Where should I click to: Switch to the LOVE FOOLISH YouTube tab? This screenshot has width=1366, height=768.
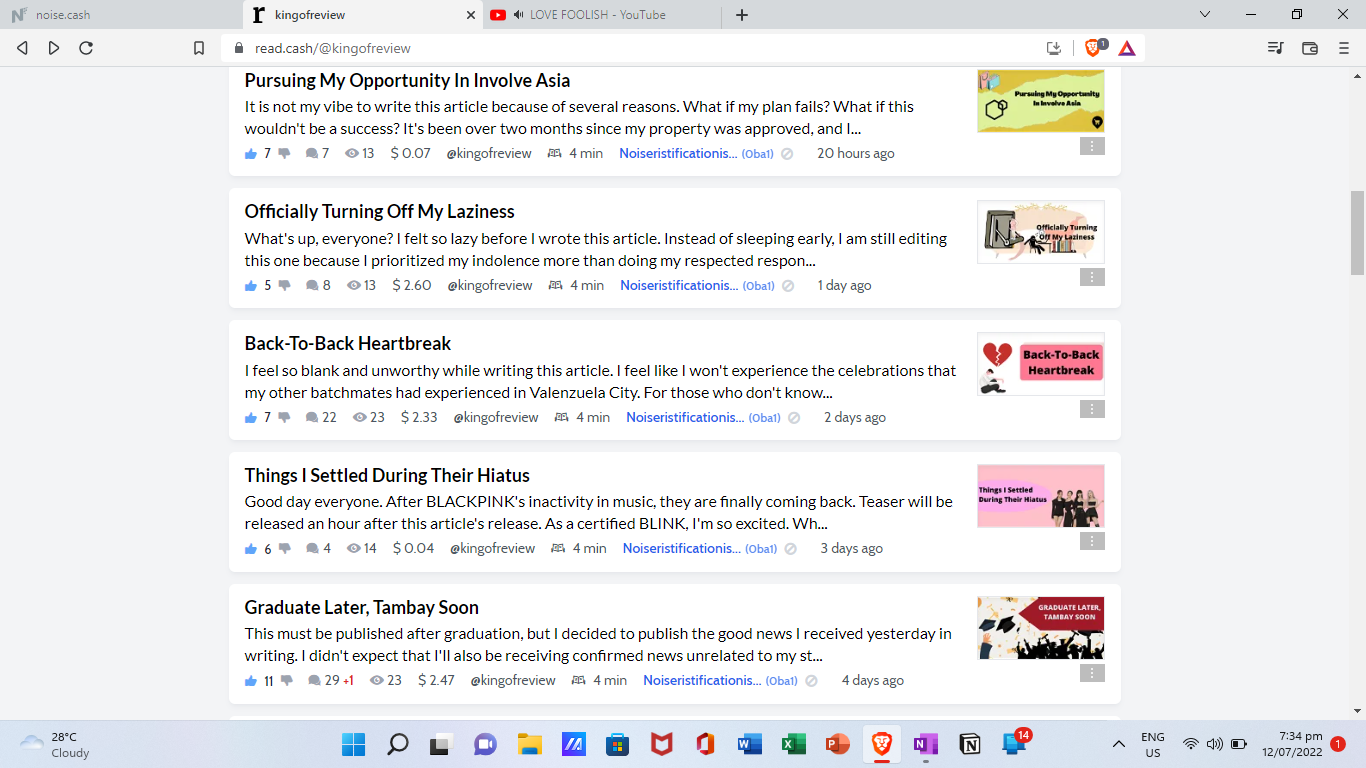[600, 14]
